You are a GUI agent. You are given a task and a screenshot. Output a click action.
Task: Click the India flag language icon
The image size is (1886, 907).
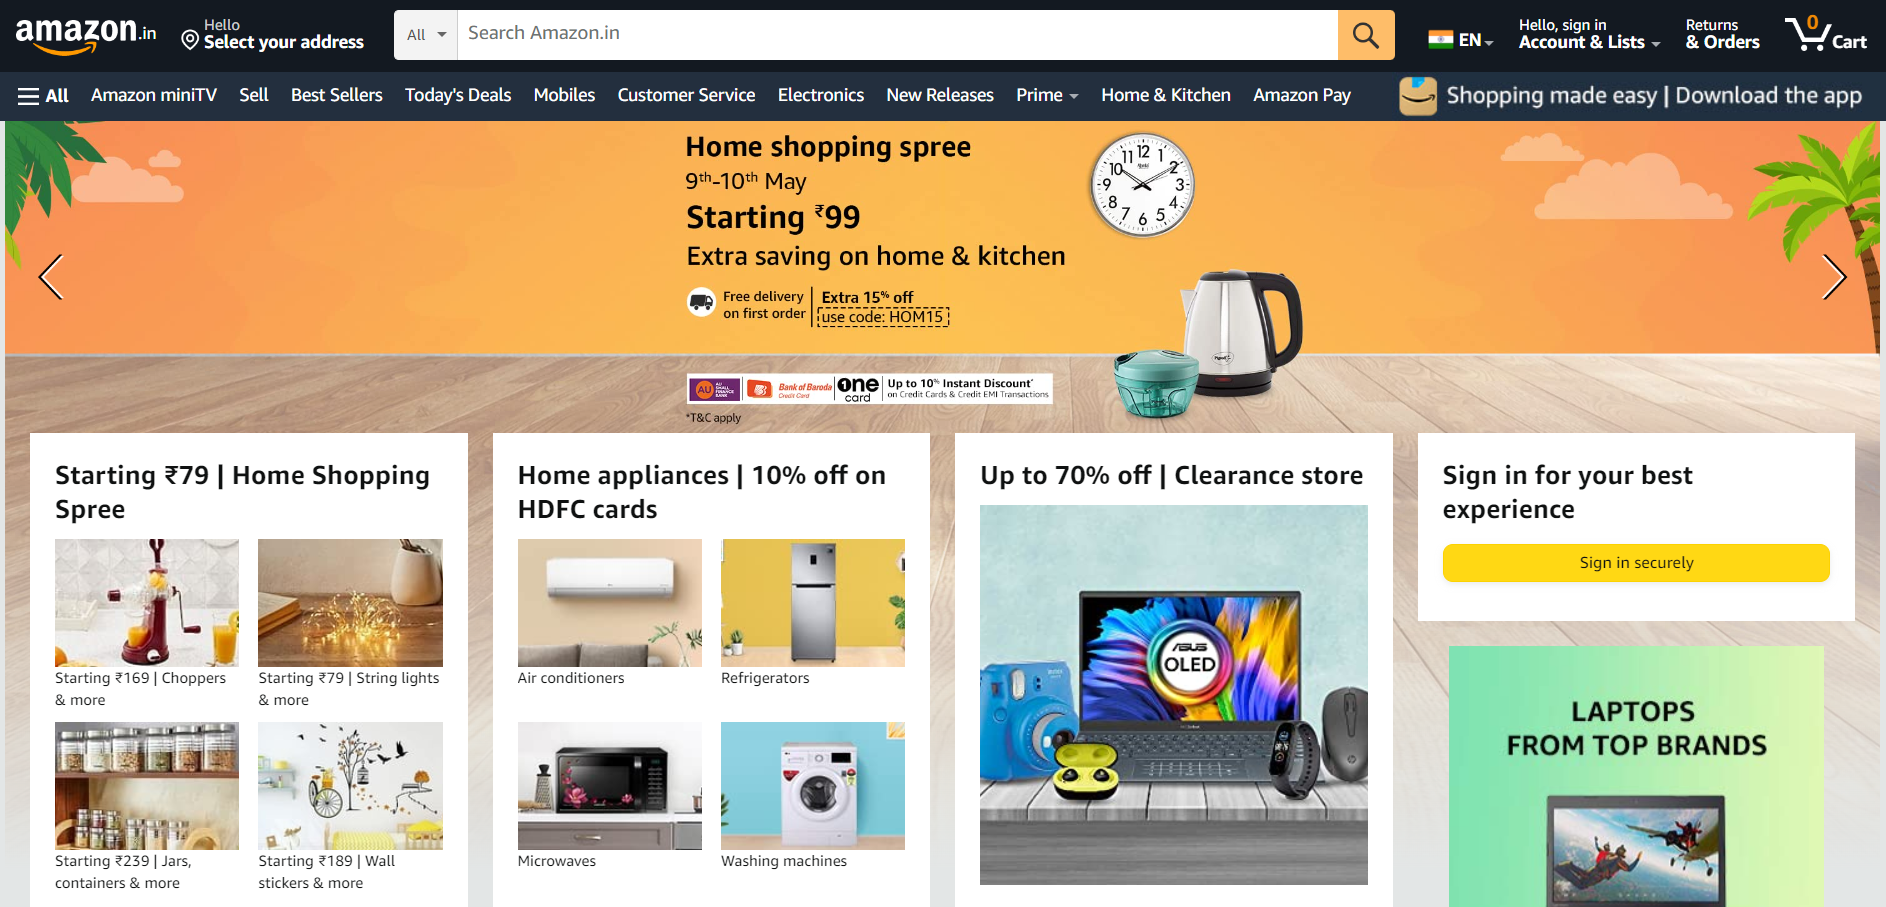1441,40
